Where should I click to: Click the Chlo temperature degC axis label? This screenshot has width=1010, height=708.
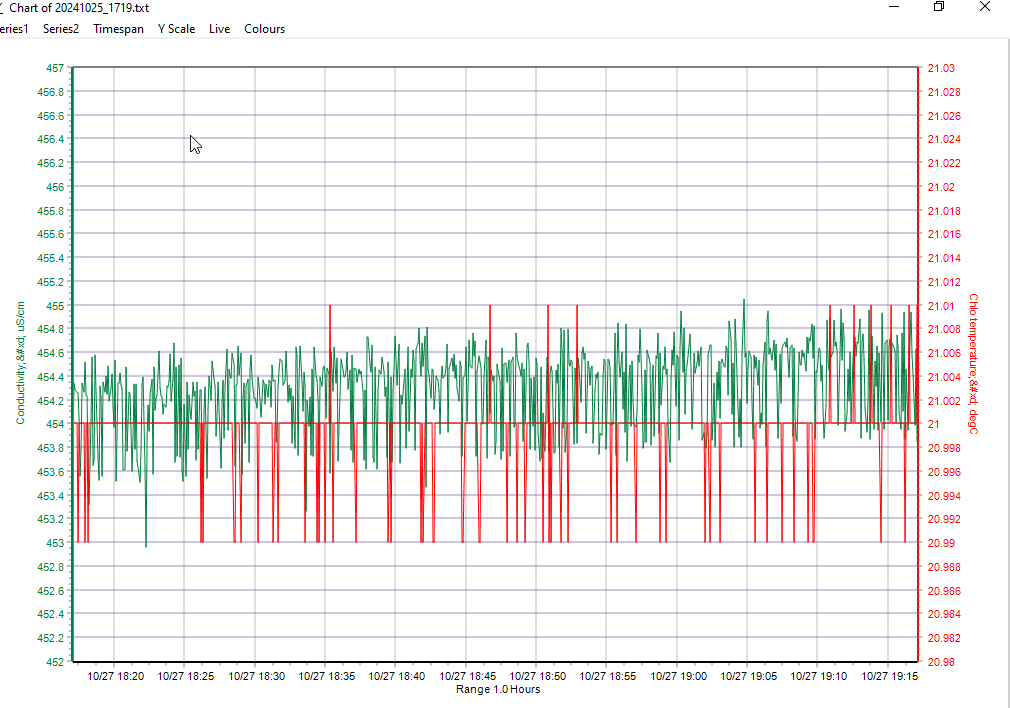point(973,363)
